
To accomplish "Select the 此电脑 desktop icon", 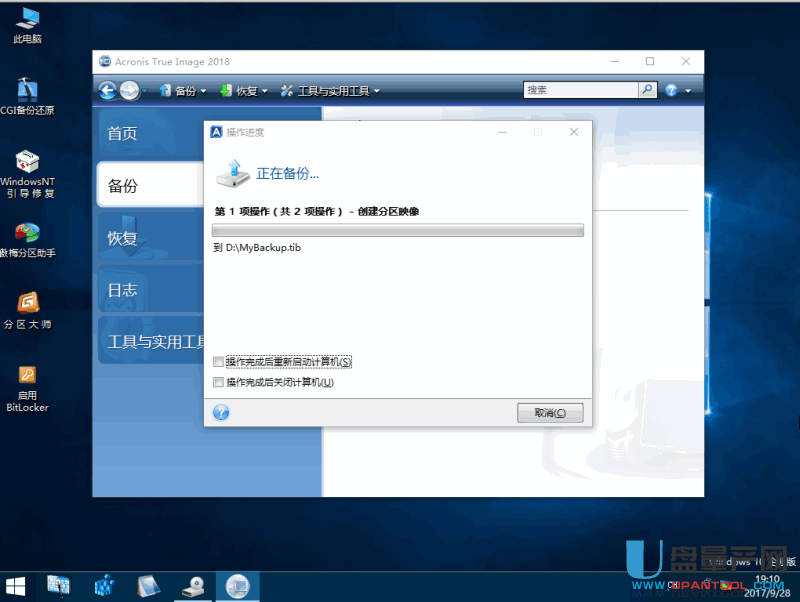I will [28, 26].
